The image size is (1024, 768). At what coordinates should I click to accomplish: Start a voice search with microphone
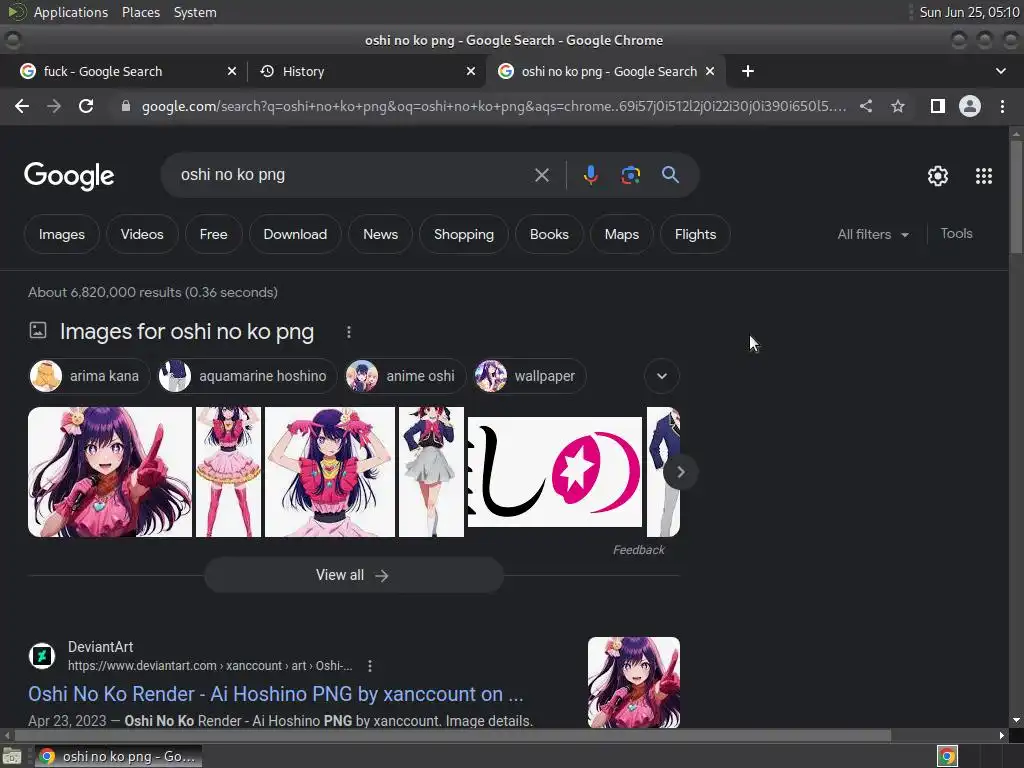tap(590, 175)
